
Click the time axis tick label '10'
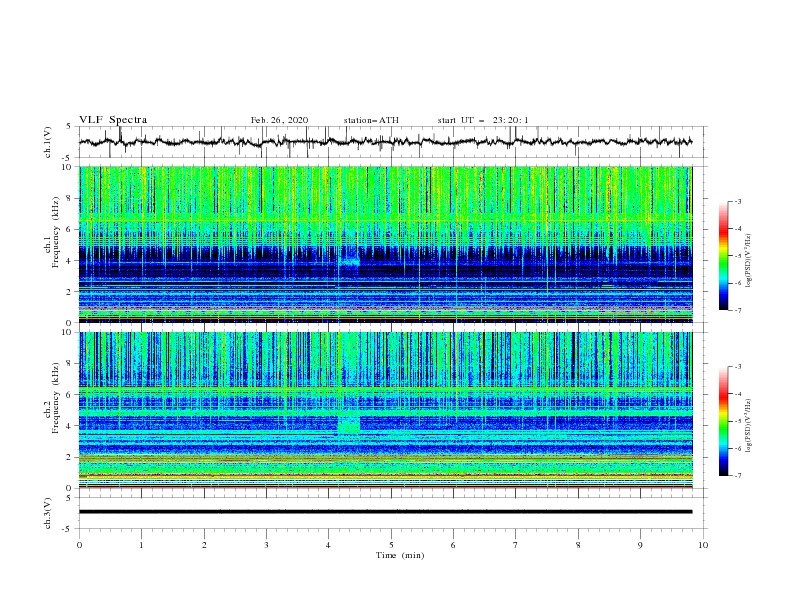(703, 545)
